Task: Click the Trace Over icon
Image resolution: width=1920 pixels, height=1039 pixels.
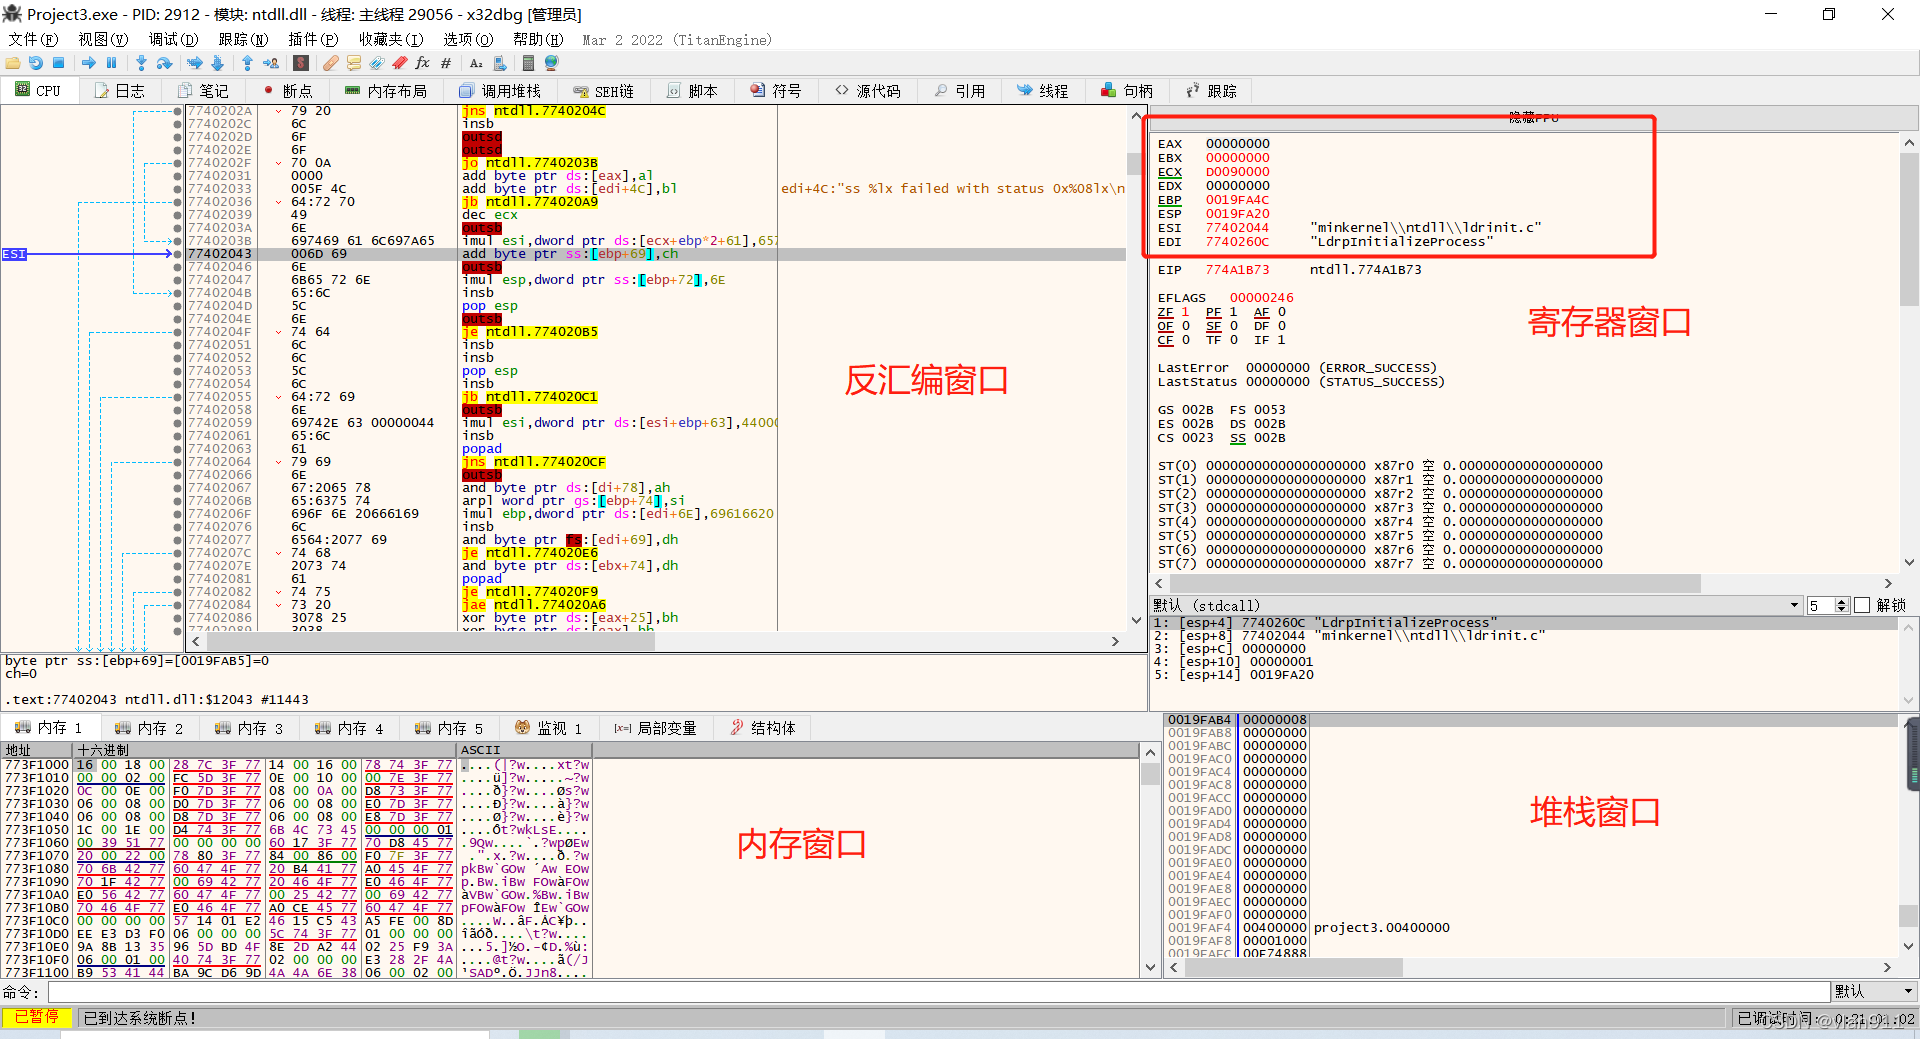Action: point(217,63)
